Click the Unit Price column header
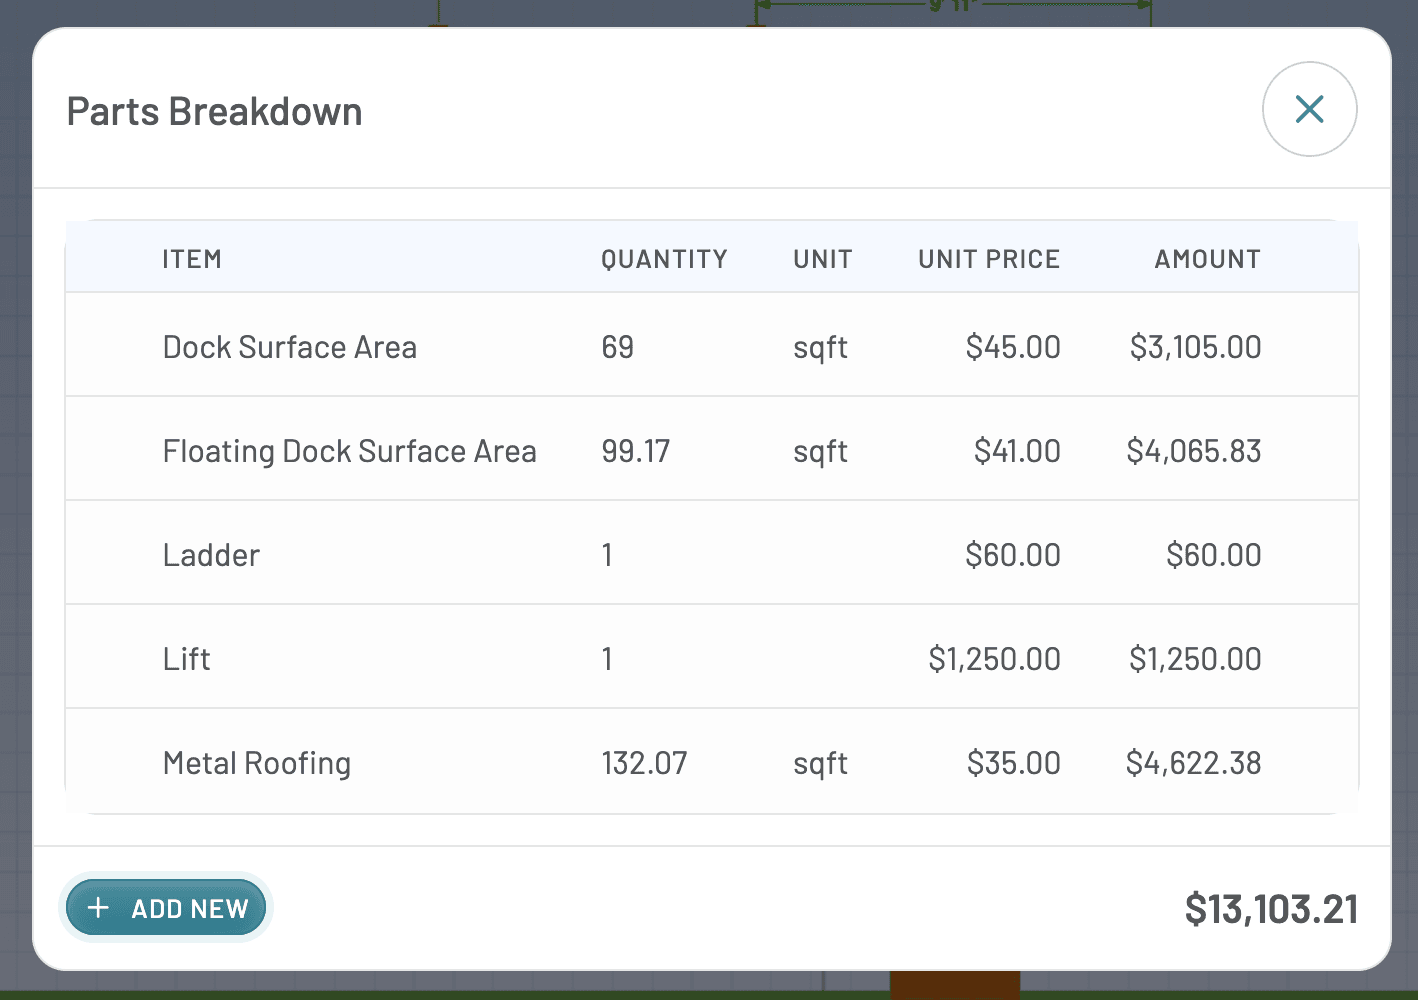This screenshot has width=1418, height=1000. (x=988, y=259)
